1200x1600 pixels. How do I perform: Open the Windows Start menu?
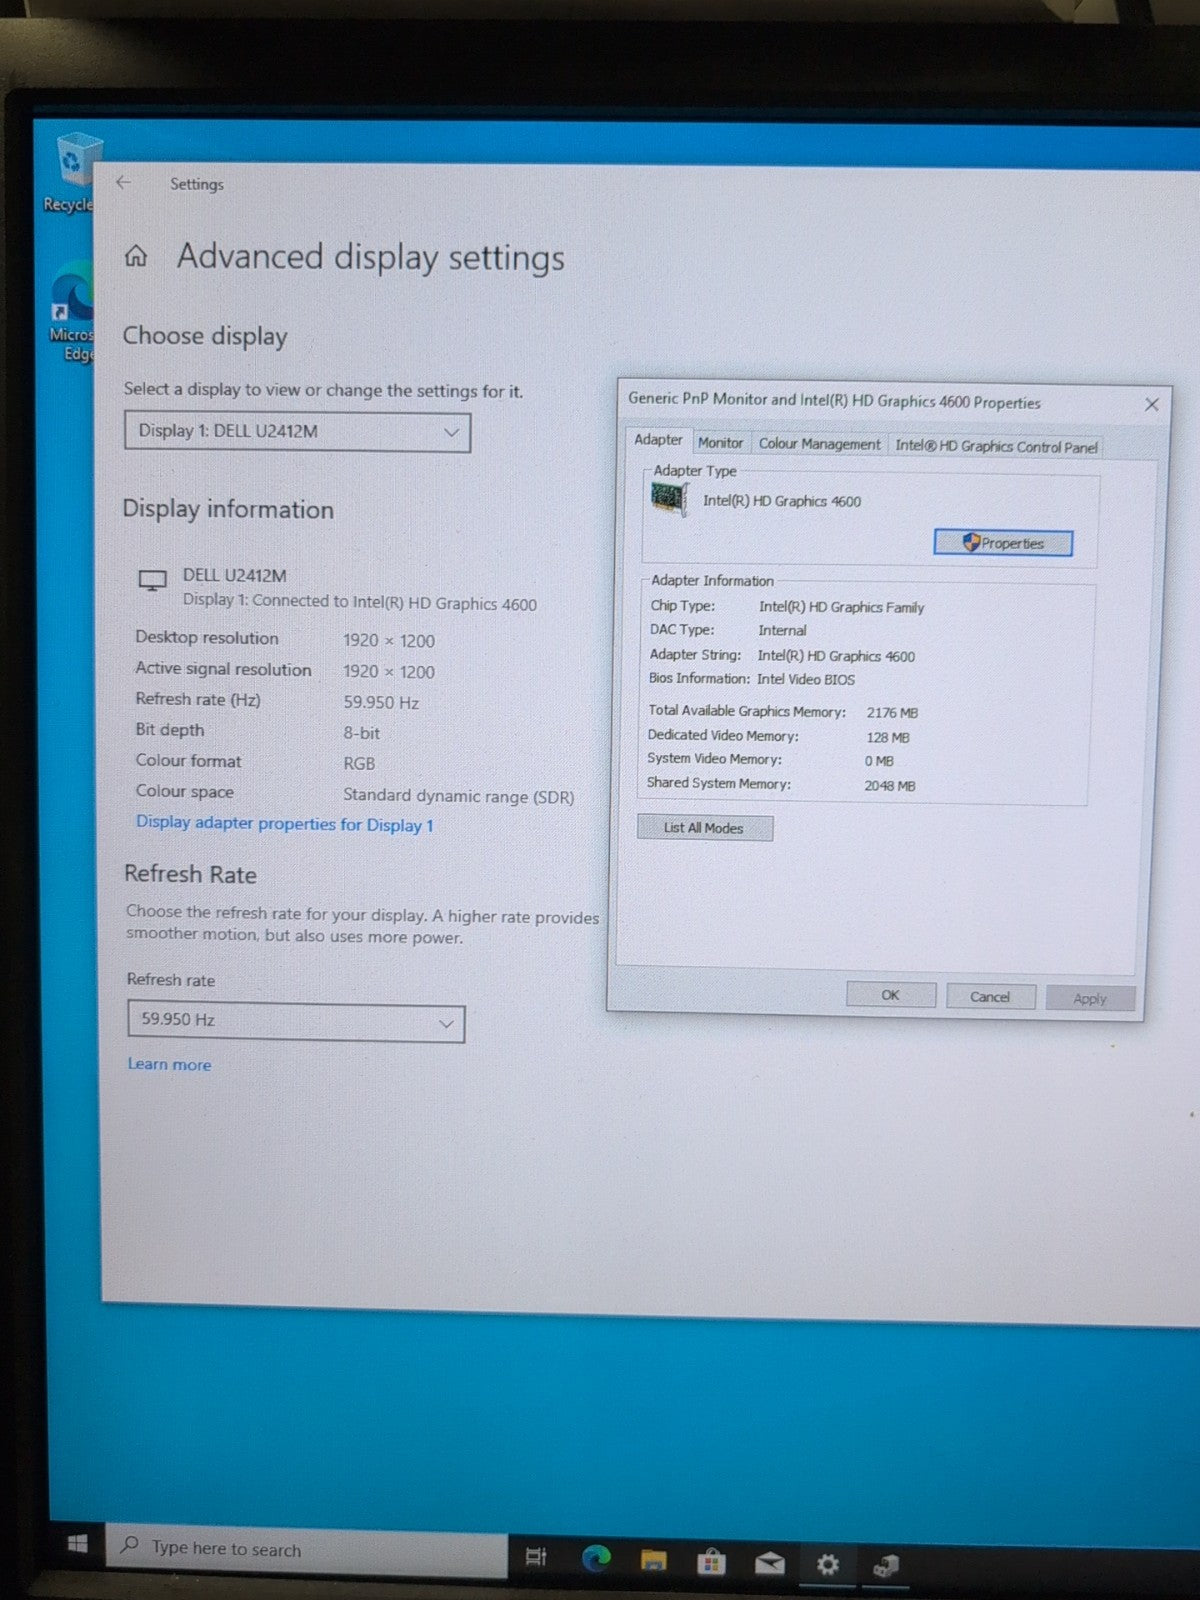point(78,1544)
